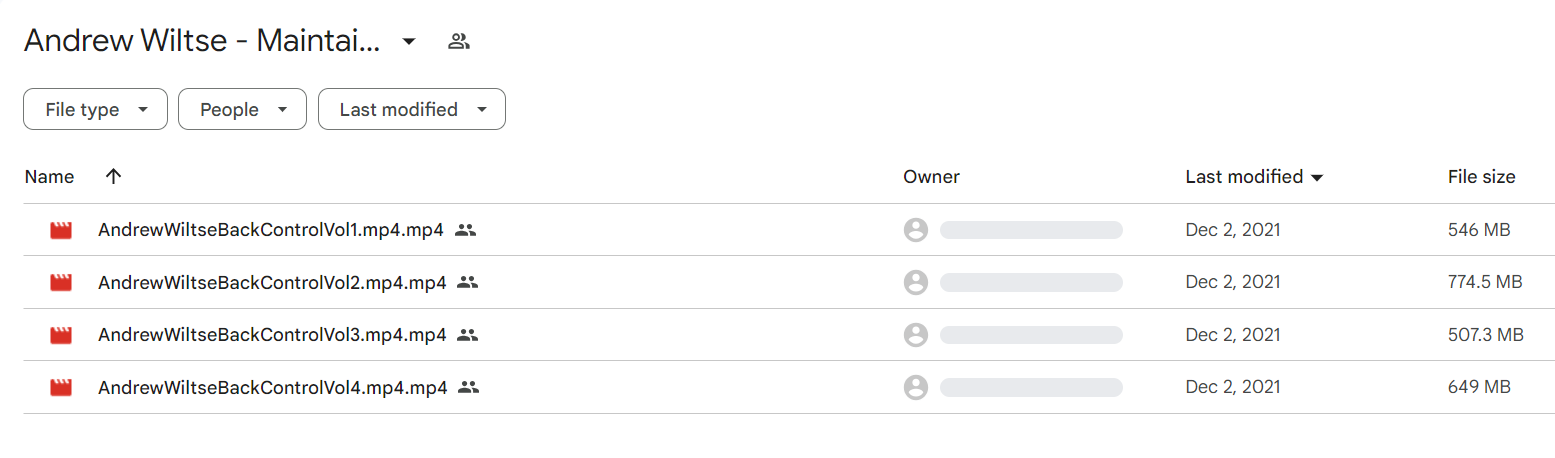Click the Andrew Wiltse folder title text
The image size is (1555, 458).
202,41
